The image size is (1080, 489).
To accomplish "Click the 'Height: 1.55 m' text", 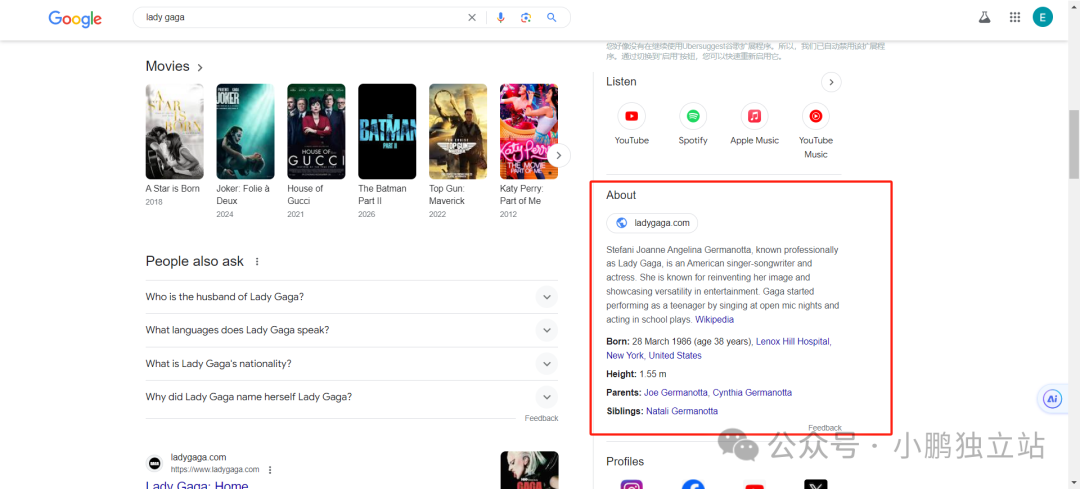I will pos(636,374).
